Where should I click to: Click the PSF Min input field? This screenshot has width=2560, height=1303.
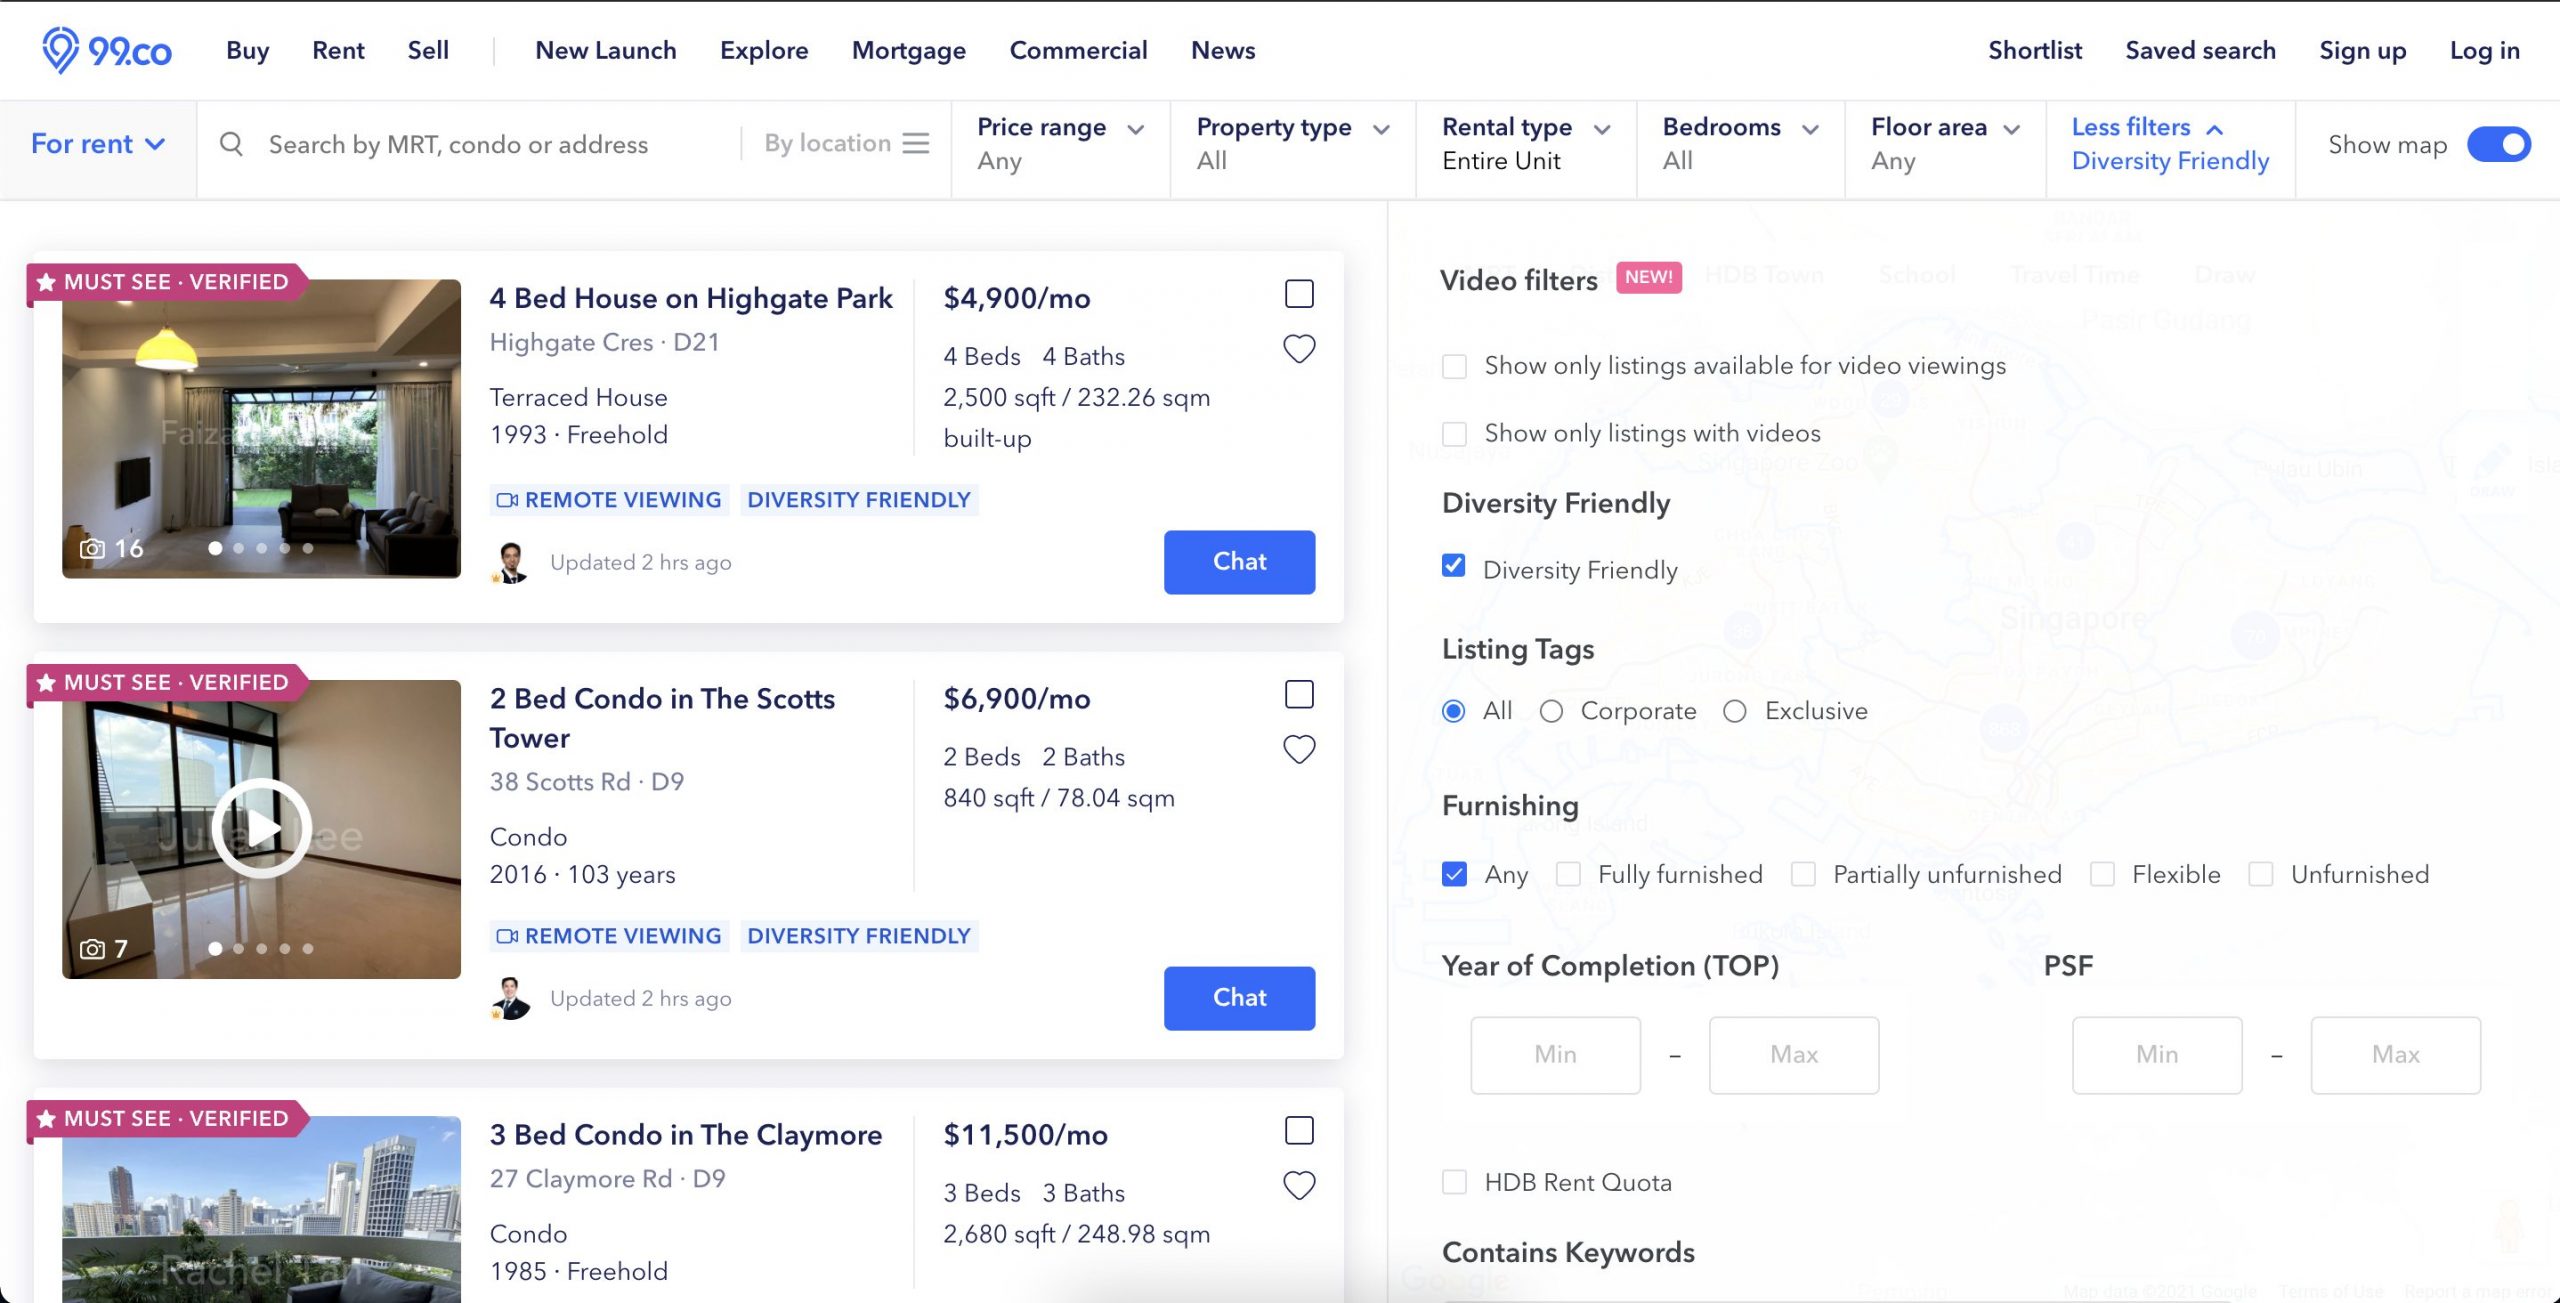click(2155, 1054)
